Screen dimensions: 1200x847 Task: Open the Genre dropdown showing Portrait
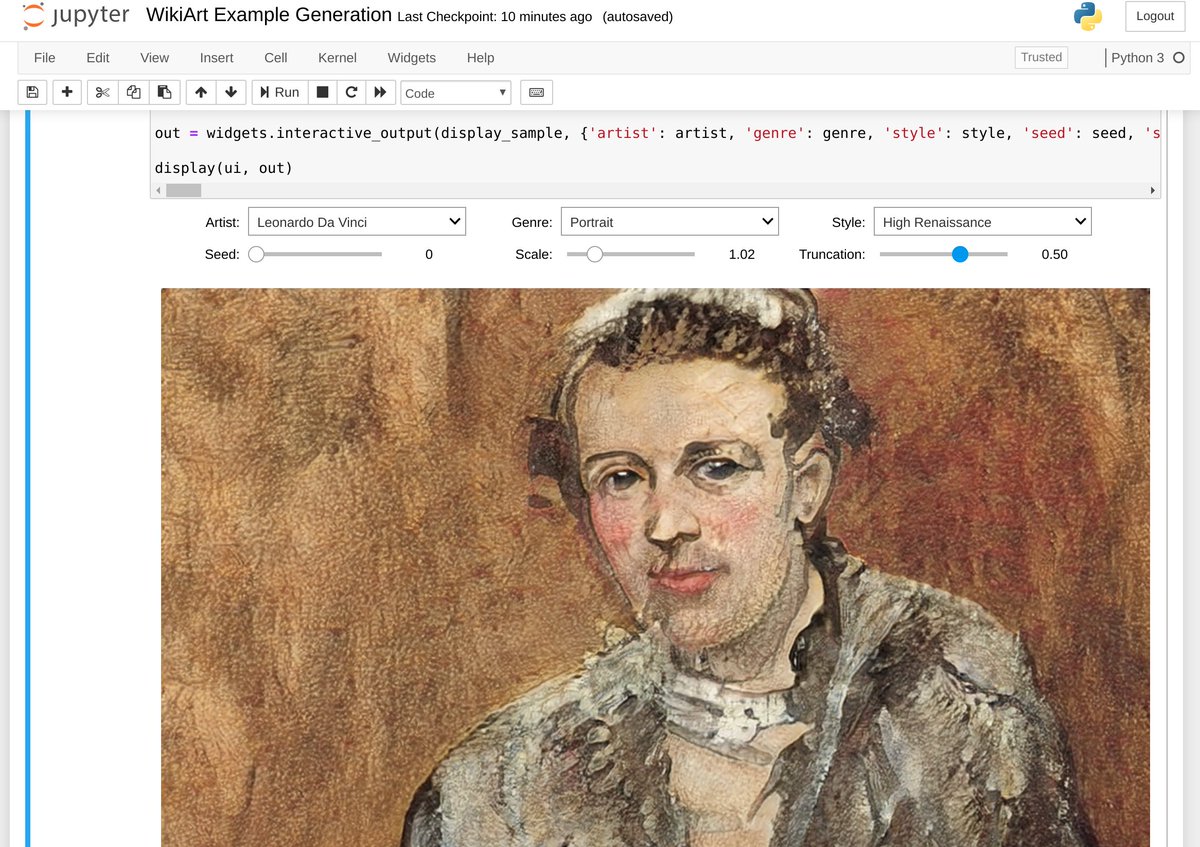(x=670, y=222)
